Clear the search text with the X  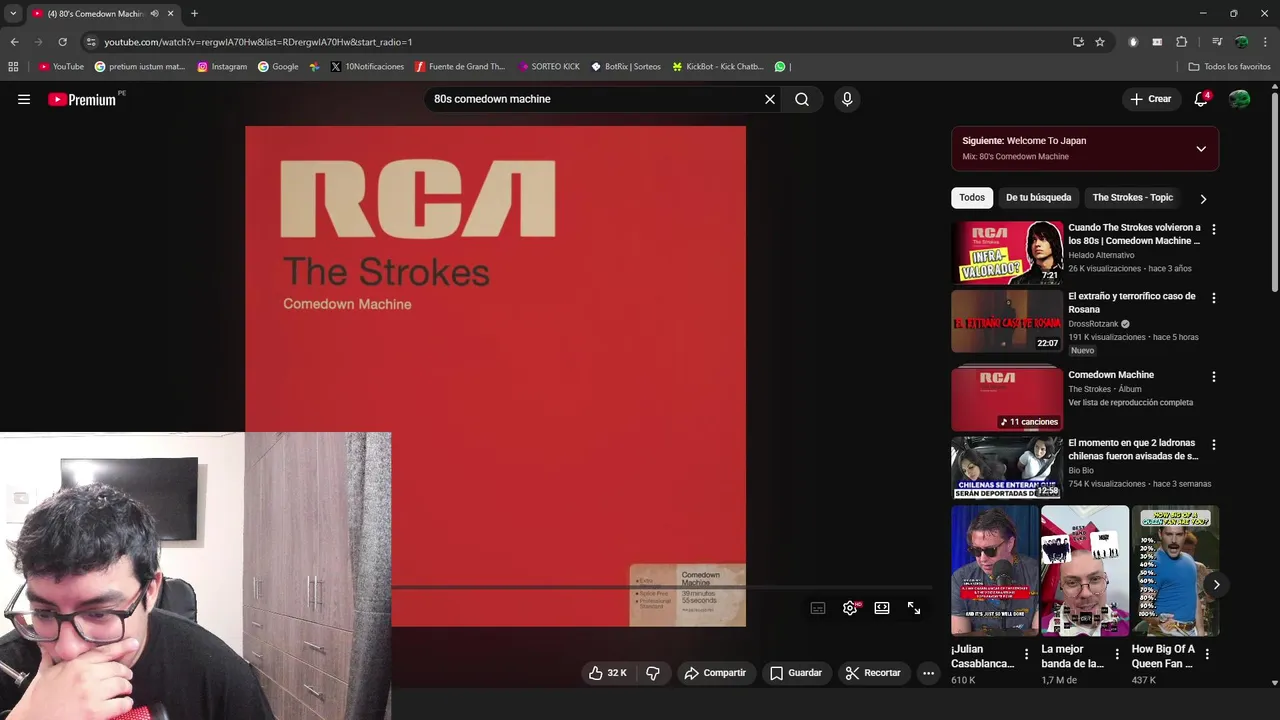pyautogui.click(x=770, y=99)
